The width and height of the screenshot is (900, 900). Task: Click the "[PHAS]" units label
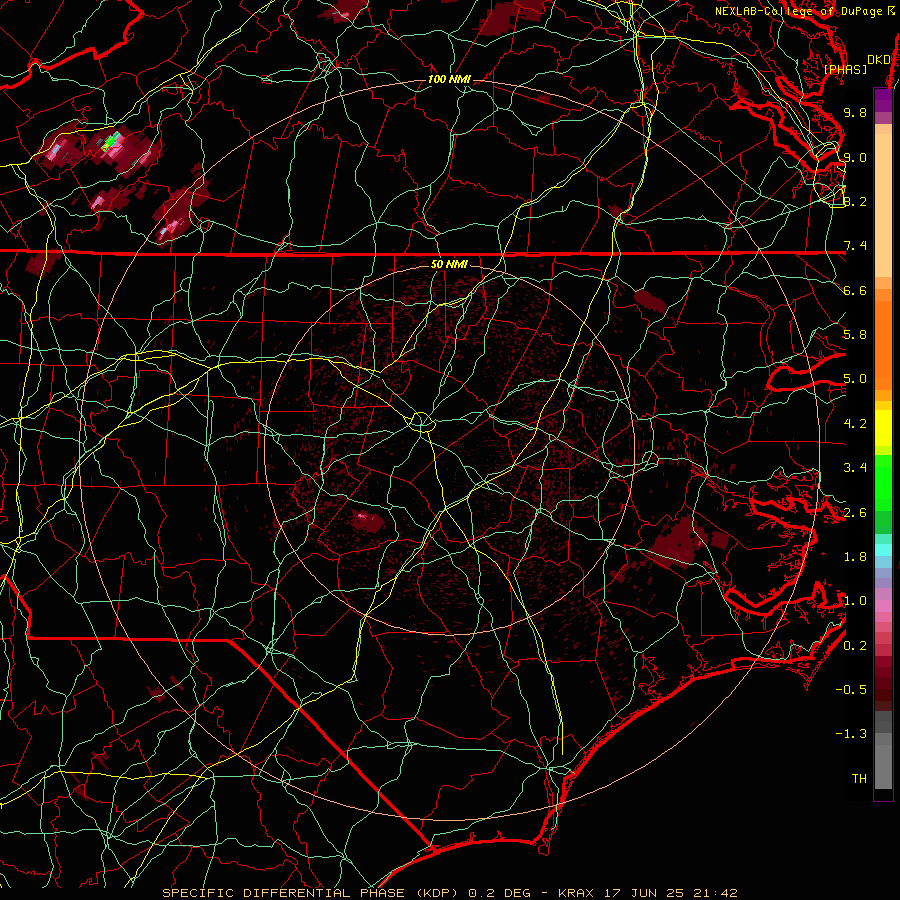pyautogui.click(x=845, y=69)
